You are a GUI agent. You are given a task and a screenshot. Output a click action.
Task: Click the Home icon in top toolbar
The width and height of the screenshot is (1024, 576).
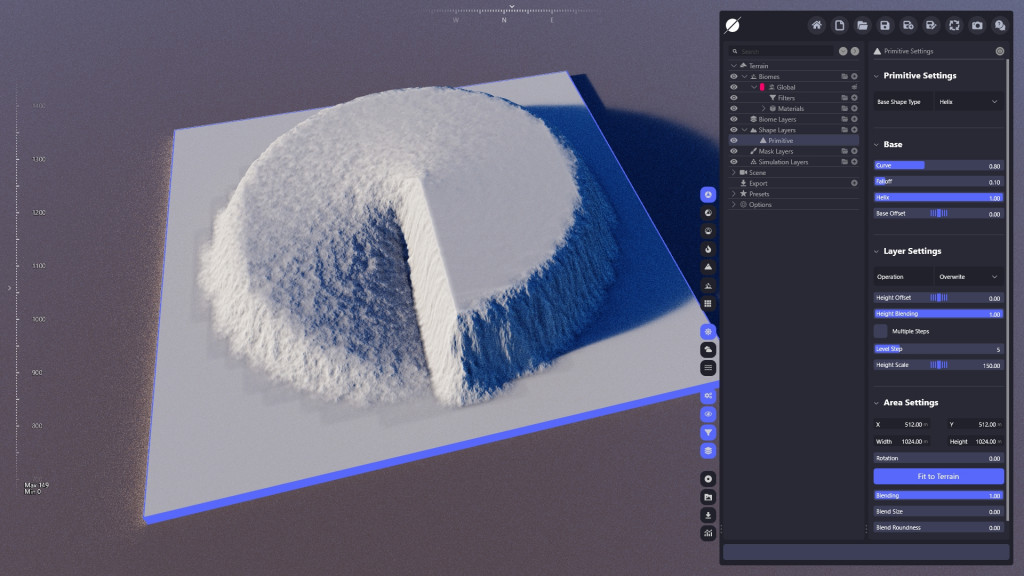coord(816,25)
